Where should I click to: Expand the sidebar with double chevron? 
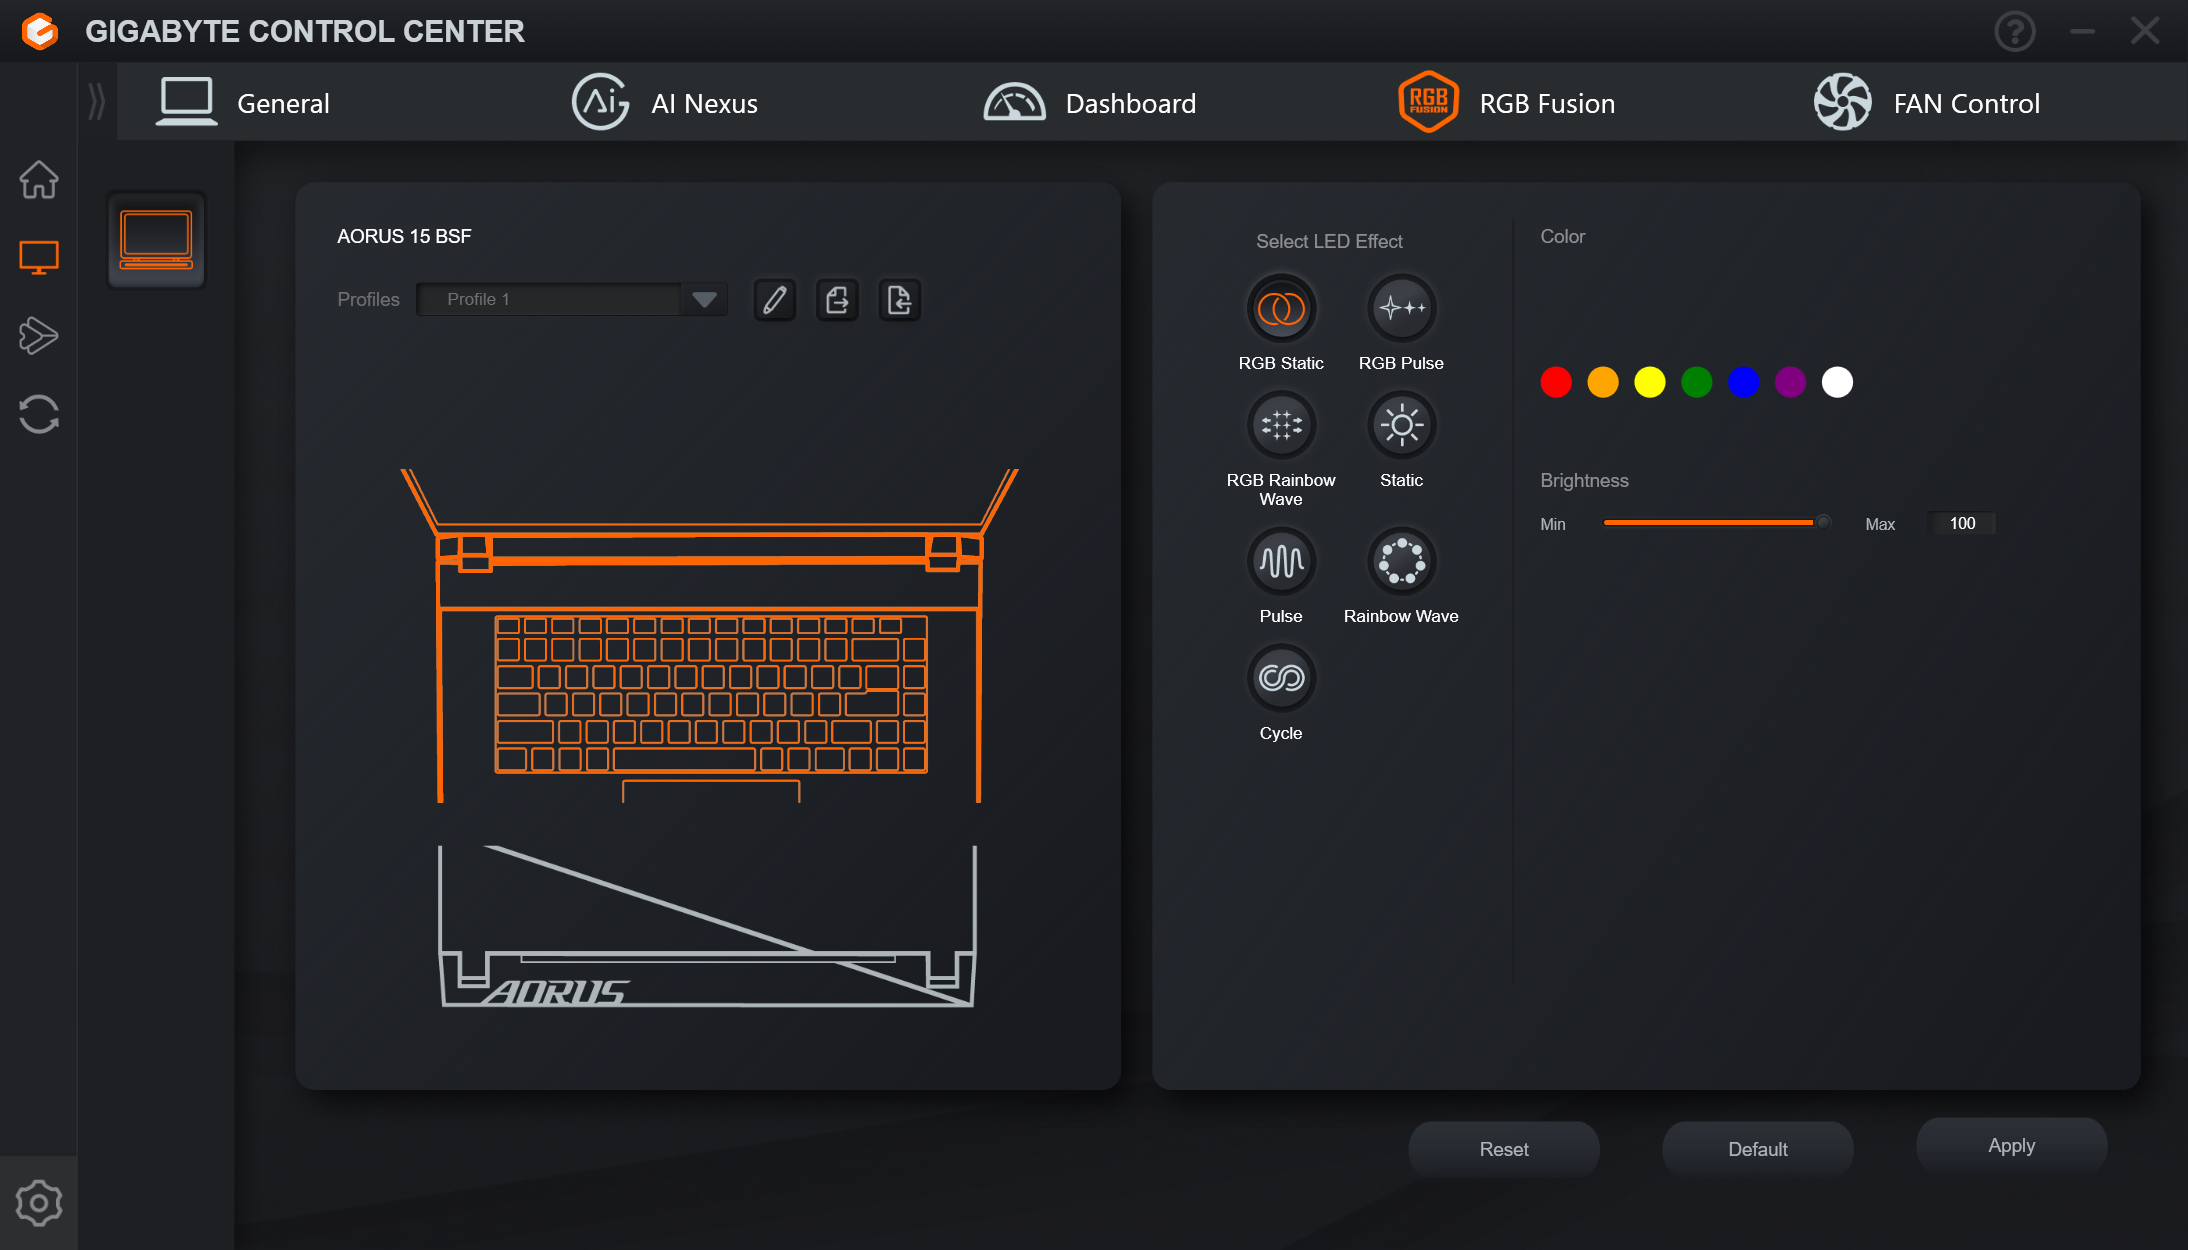(x=96, y=102)
